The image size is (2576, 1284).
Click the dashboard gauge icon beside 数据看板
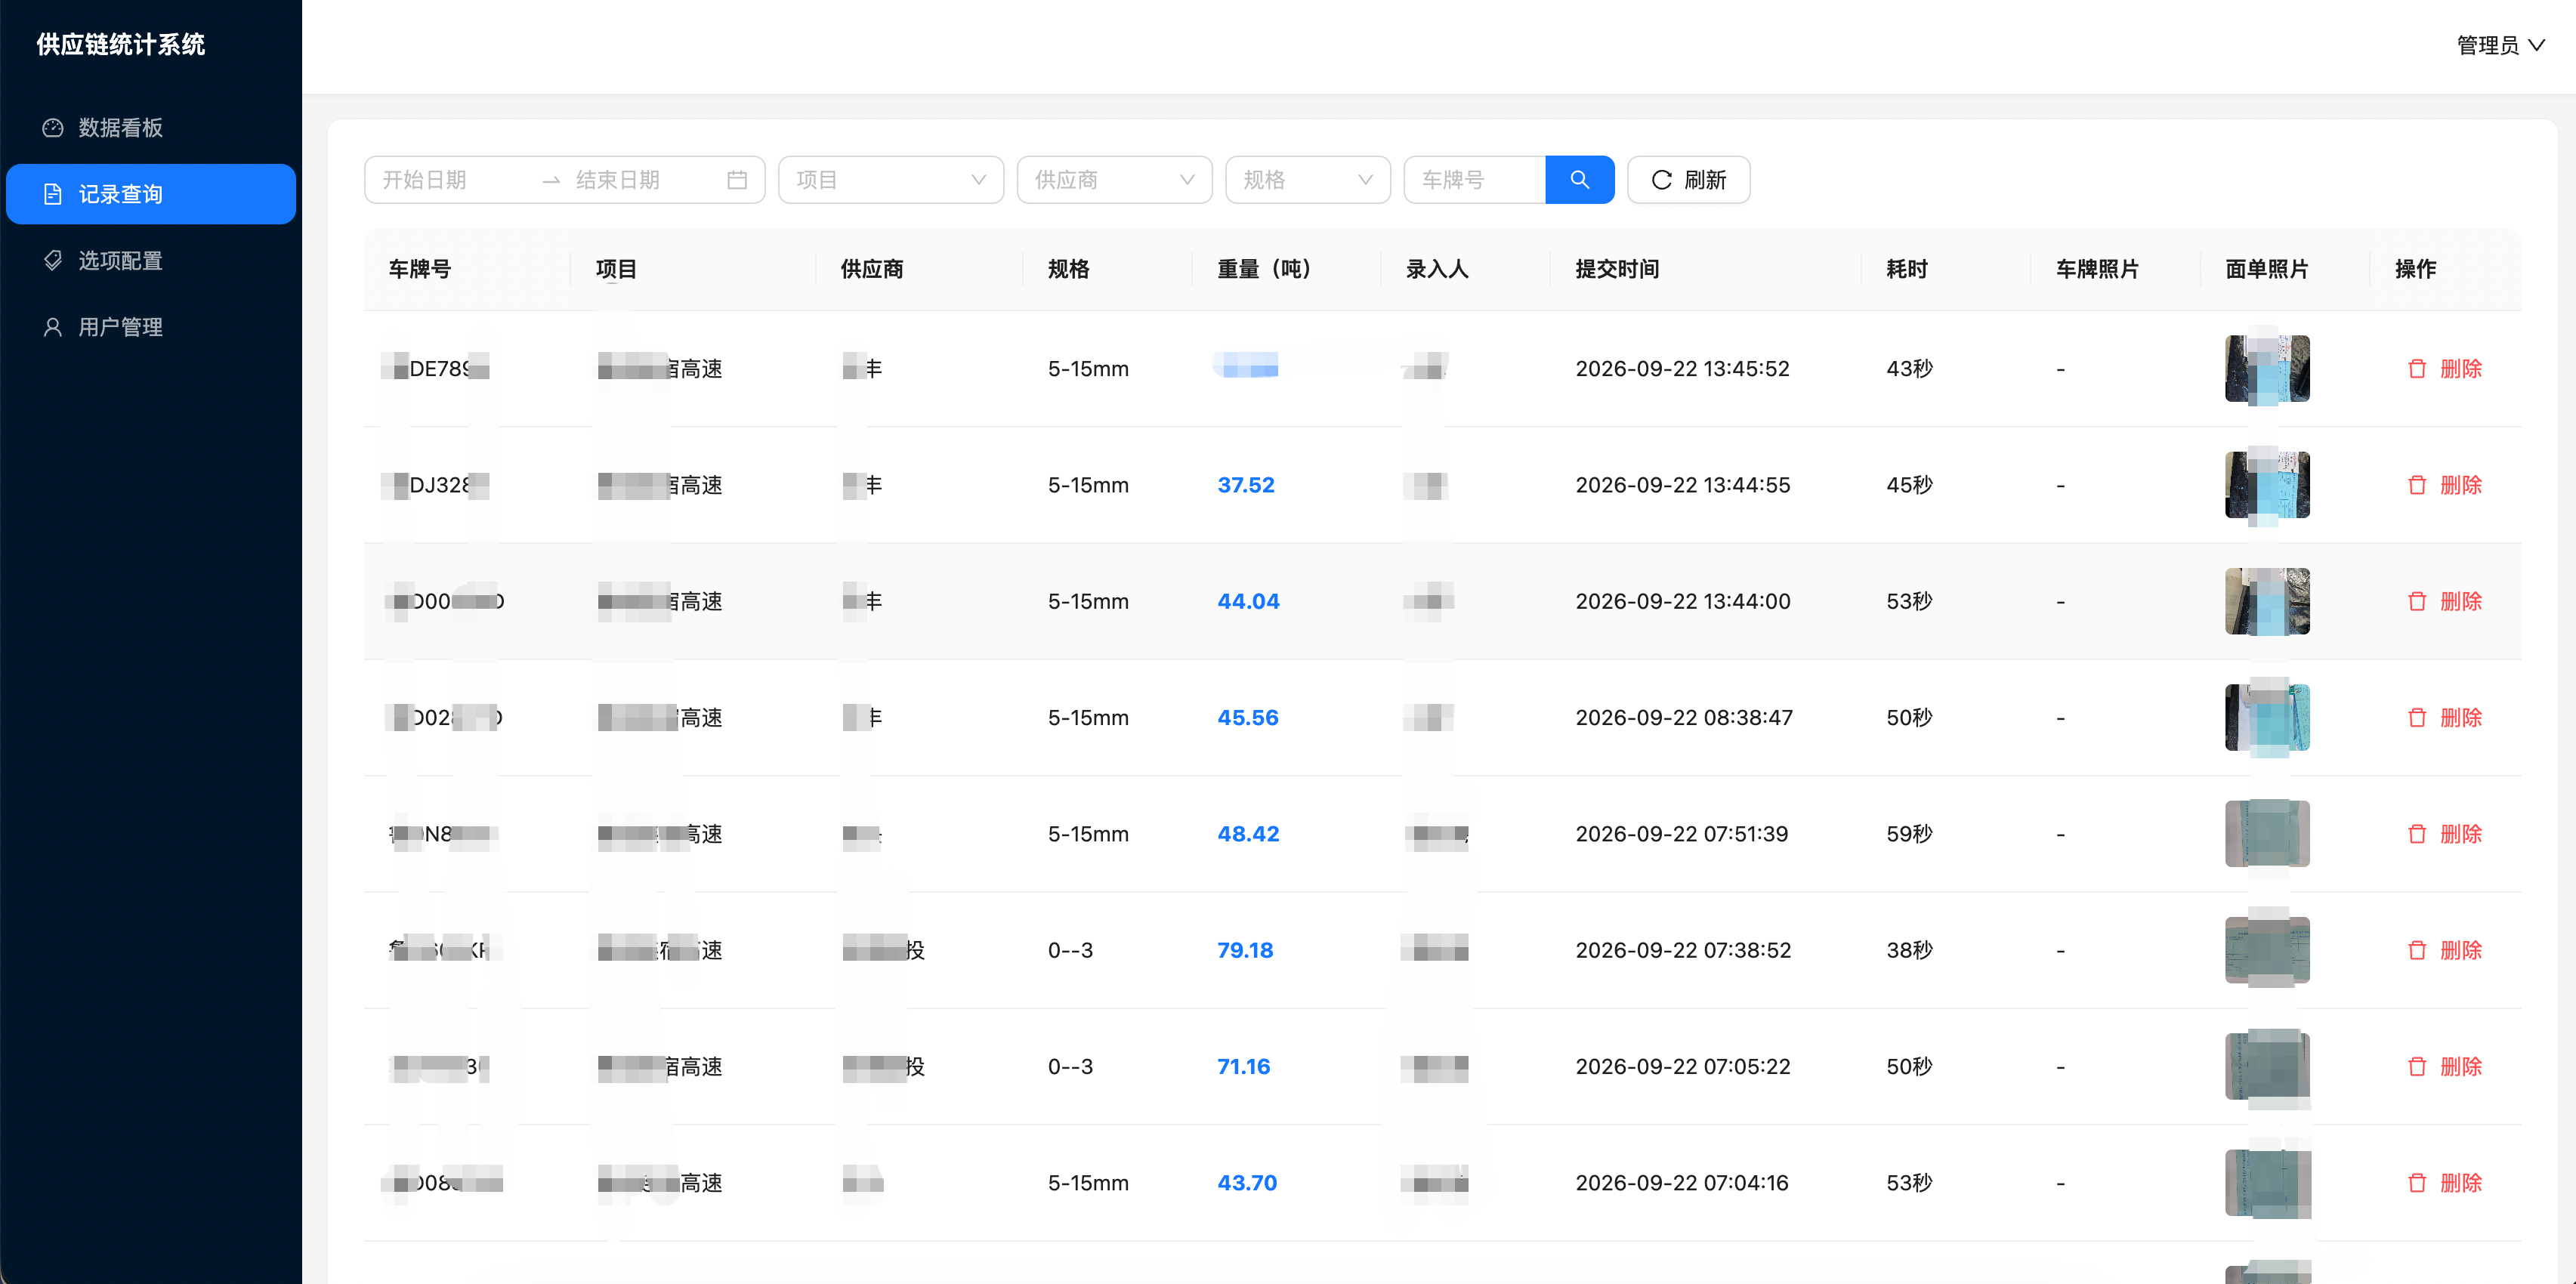[53, 127]
